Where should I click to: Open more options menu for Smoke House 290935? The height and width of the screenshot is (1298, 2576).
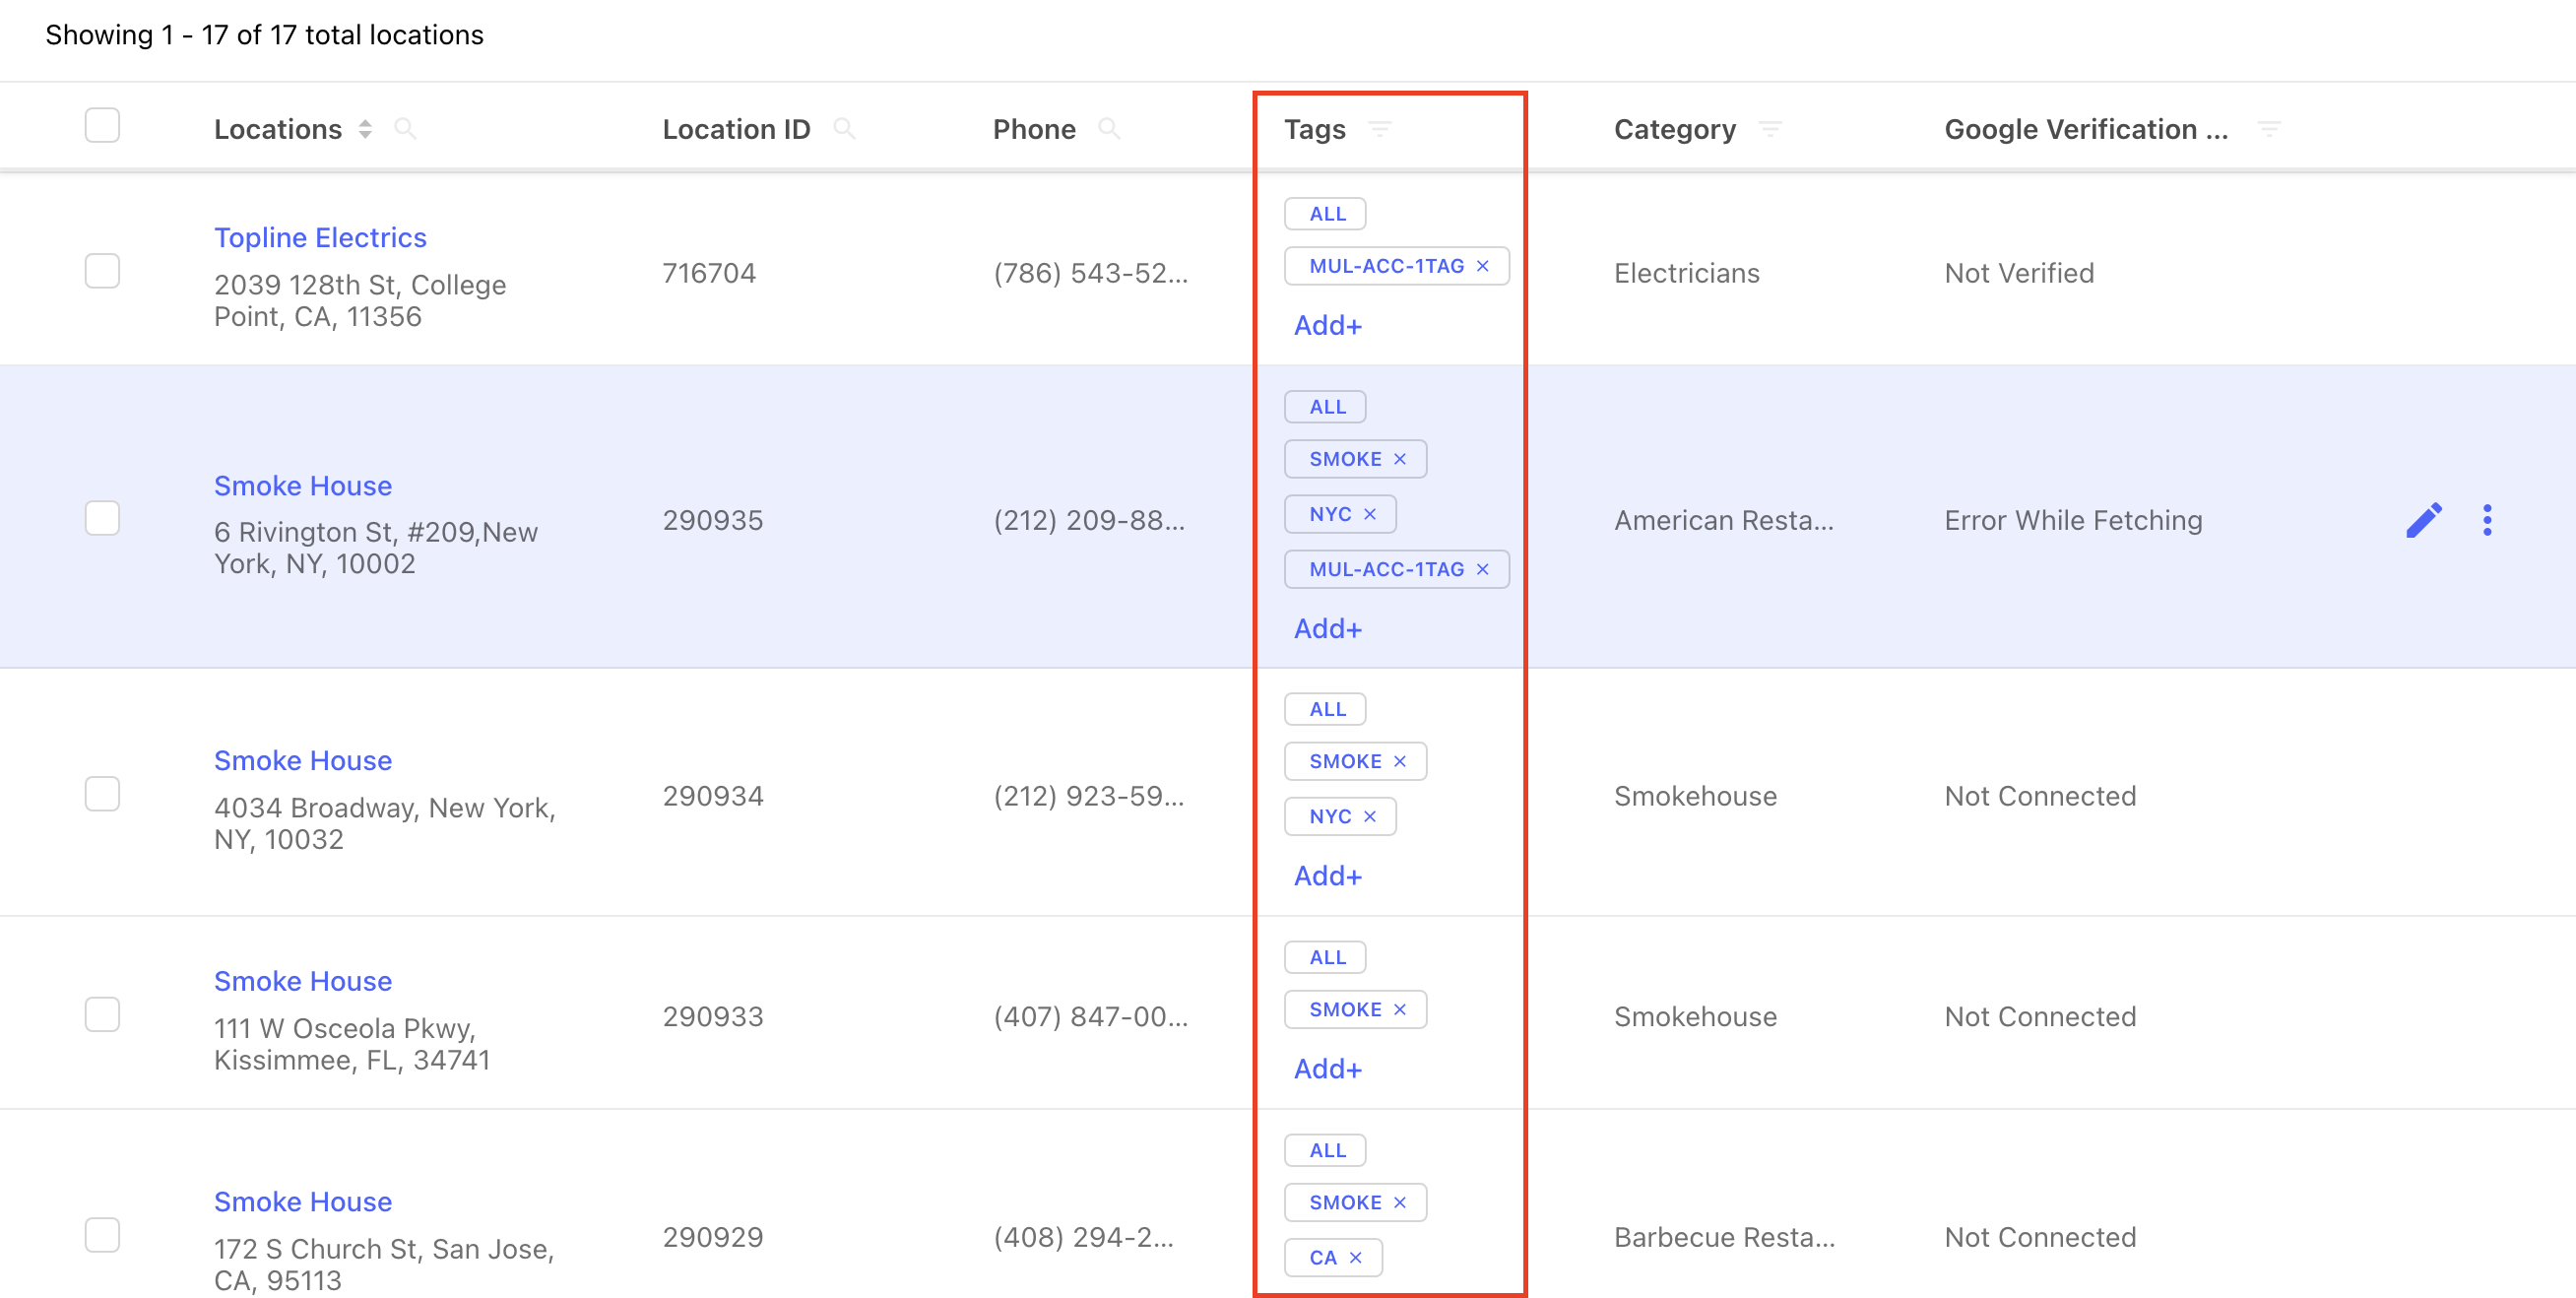[2487, 520]
